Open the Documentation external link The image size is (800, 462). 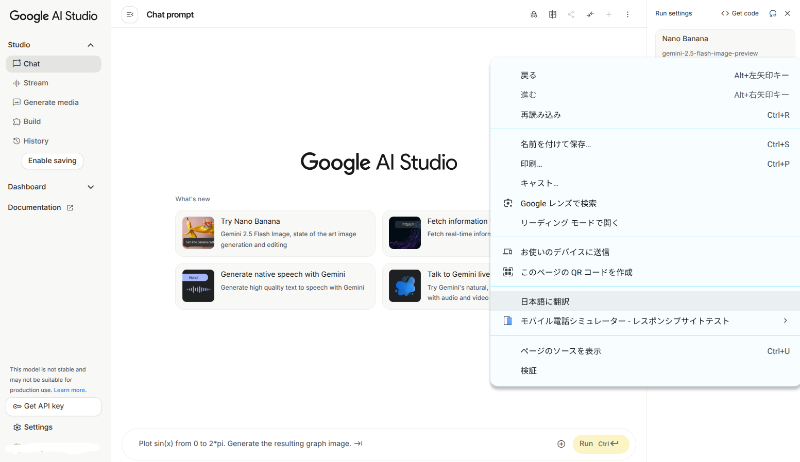pyautogui.click(x=40, y=208)
